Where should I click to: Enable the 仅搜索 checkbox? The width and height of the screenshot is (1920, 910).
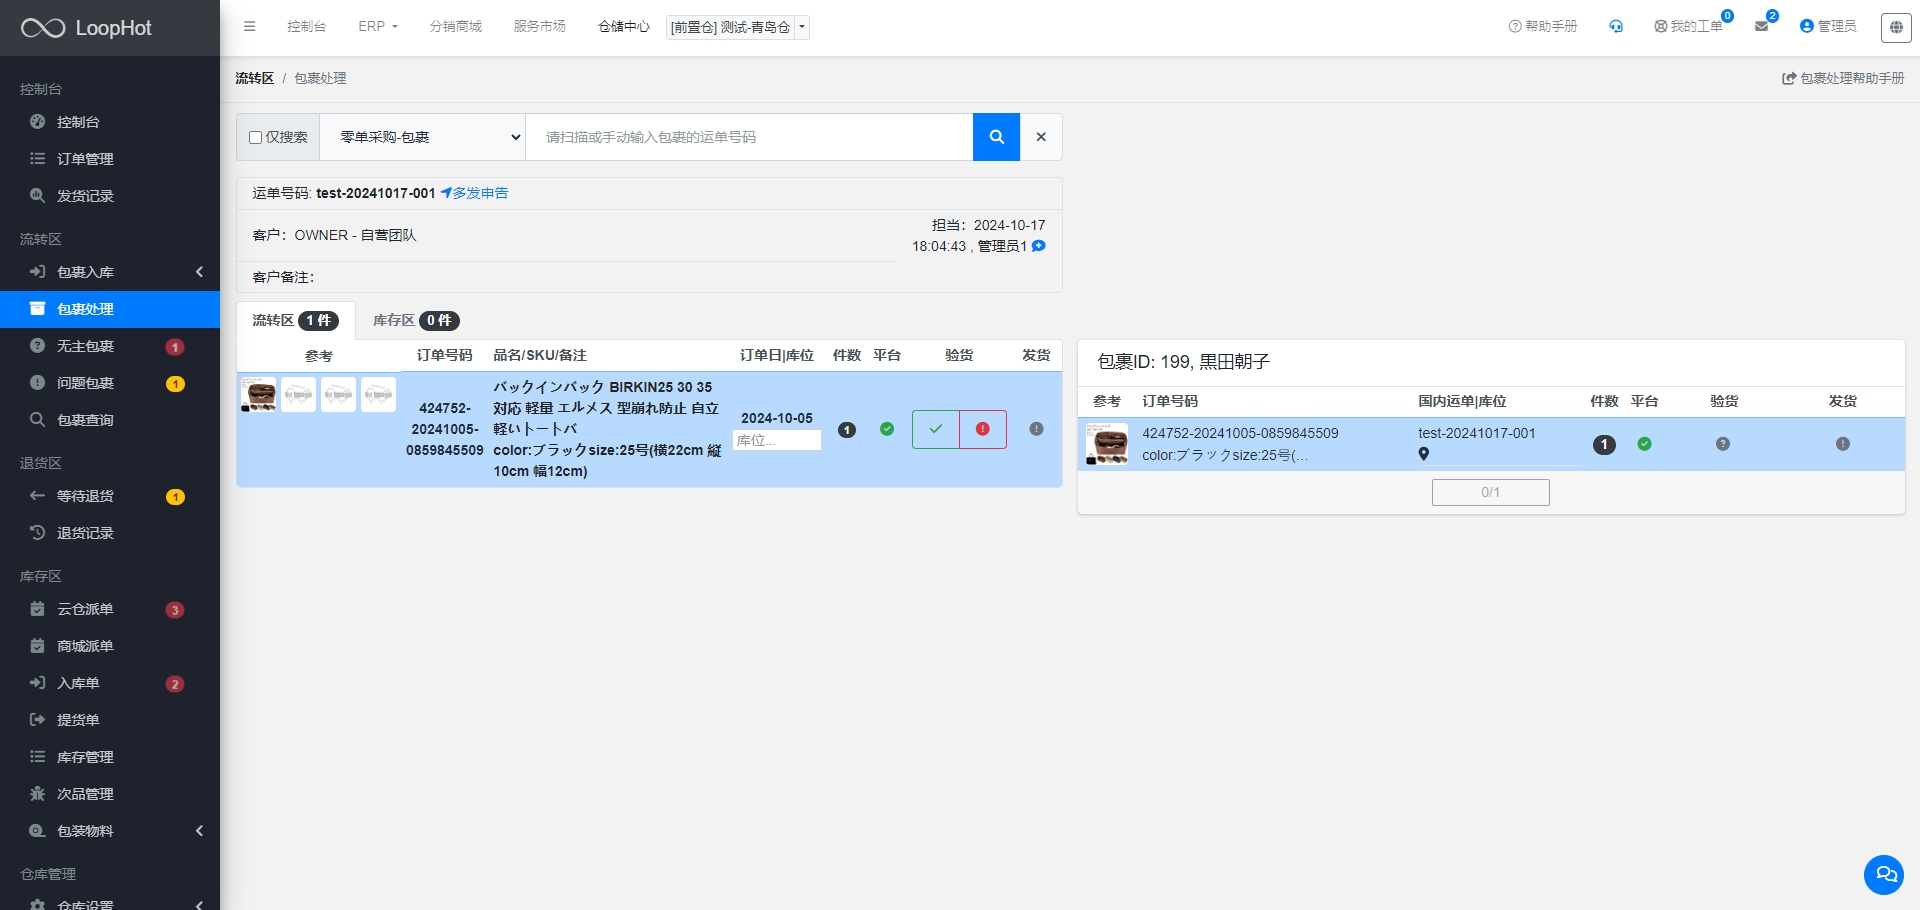tap(256, 138)
